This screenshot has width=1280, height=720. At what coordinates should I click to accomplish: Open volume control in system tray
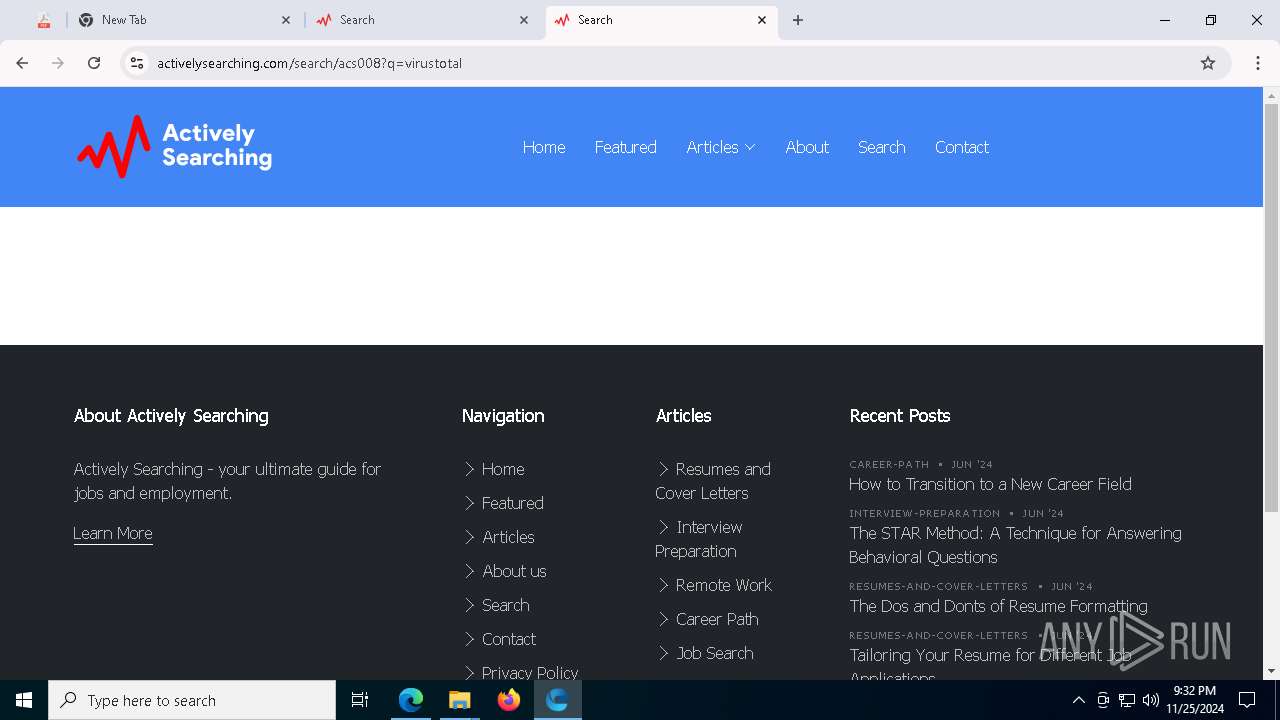click(1151, 700)
